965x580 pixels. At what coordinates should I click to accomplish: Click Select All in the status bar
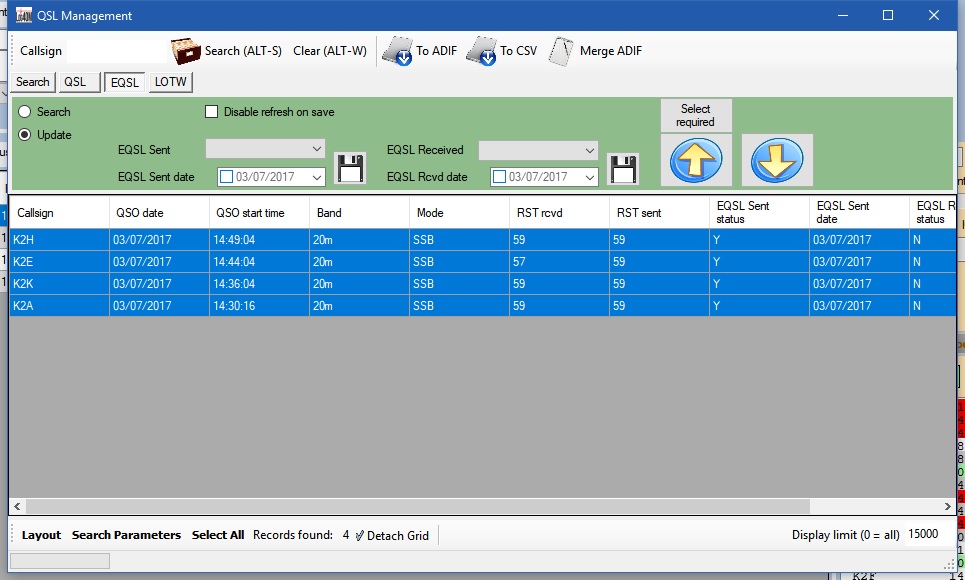click(218, 535)
